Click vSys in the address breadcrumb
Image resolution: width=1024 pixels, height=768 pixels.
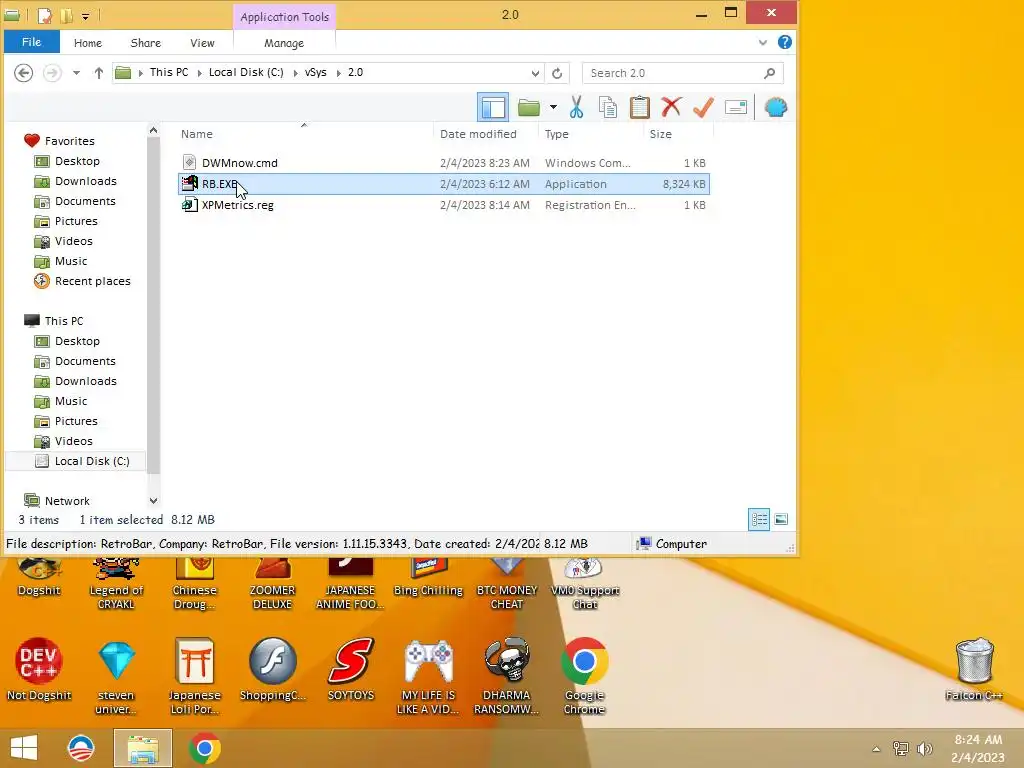315,72
